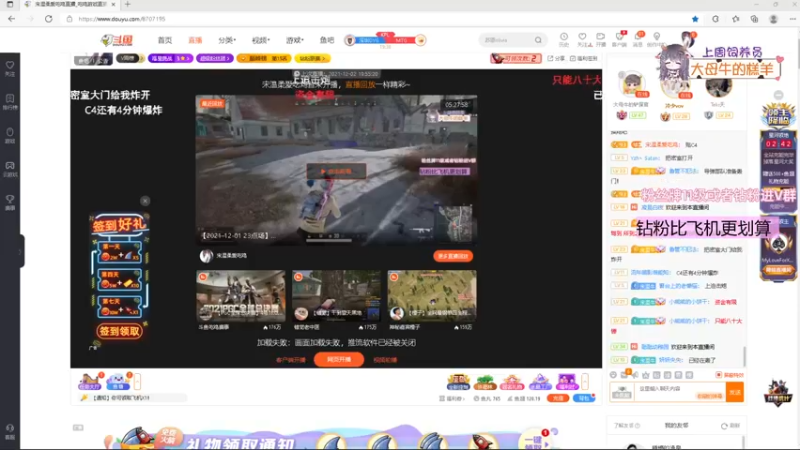This screenshot has height=450, width=800.
Task: Click the mouse icon in left sidebar
Action: (10, 135)
